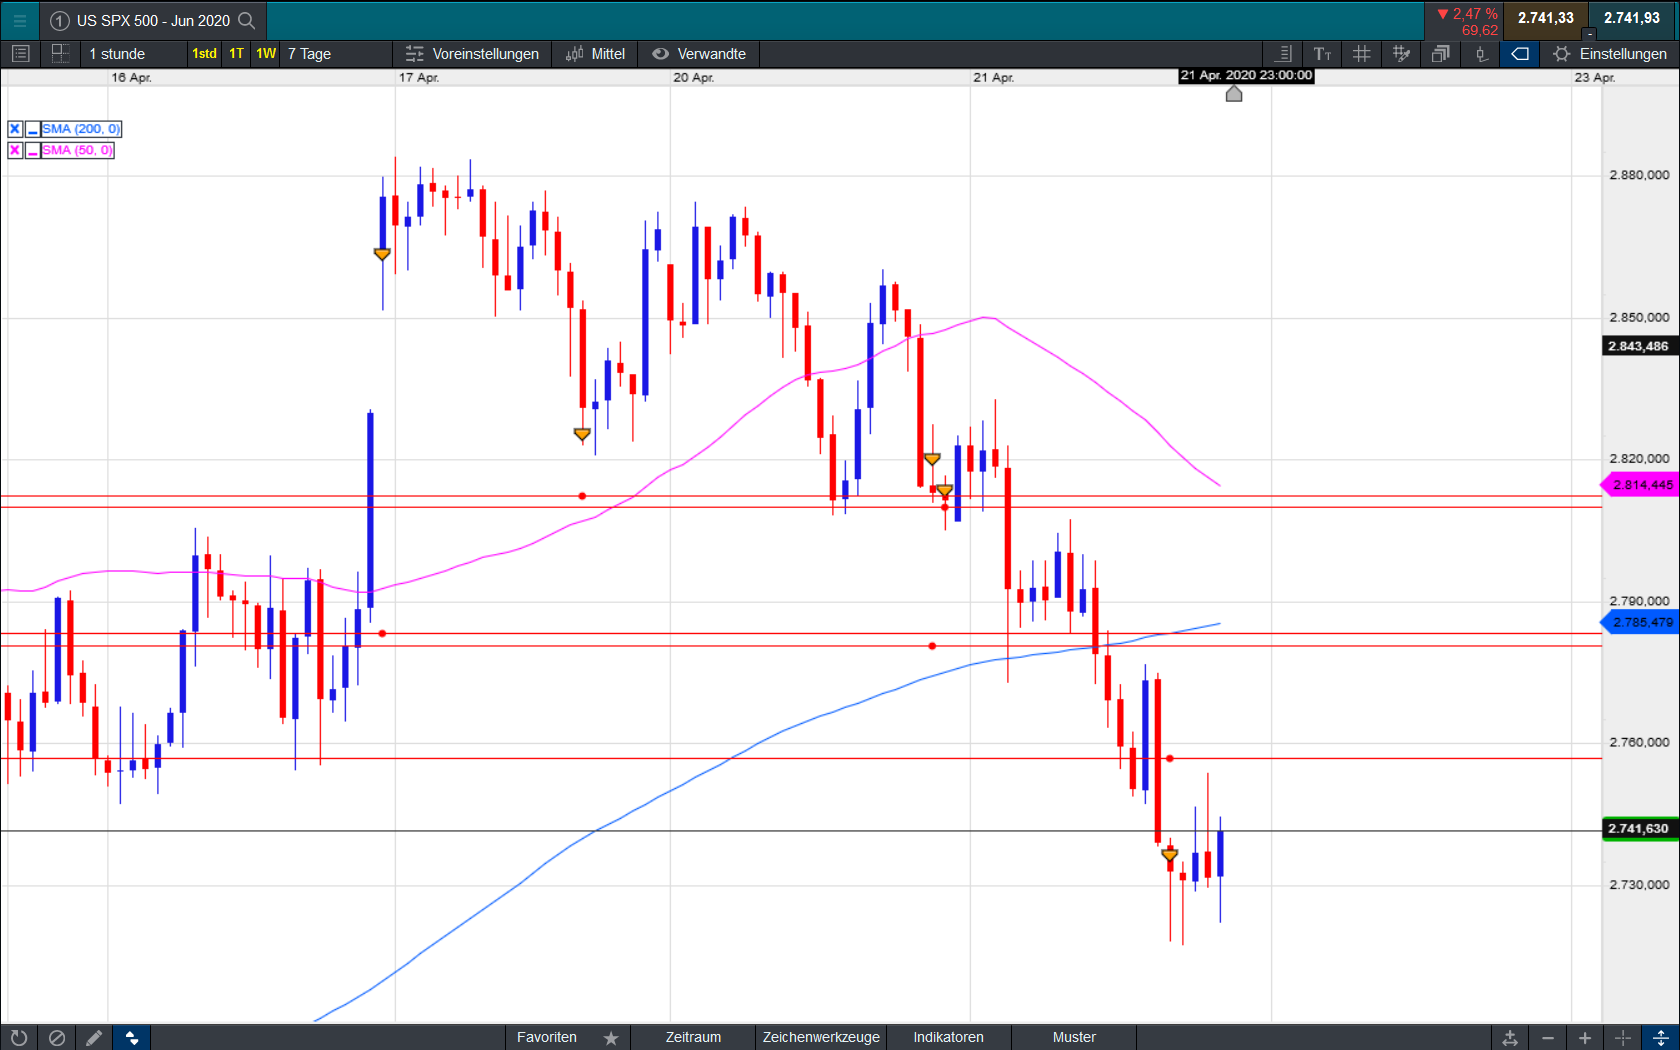1680x1050 pixels.
Task: Toggle chart grid lines
Action: [x=1361, y=54]
